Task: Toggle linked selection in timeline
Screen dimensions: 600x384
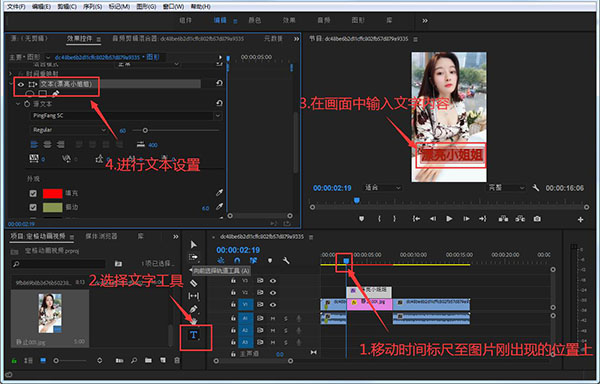Action: (x=253, y=260)
